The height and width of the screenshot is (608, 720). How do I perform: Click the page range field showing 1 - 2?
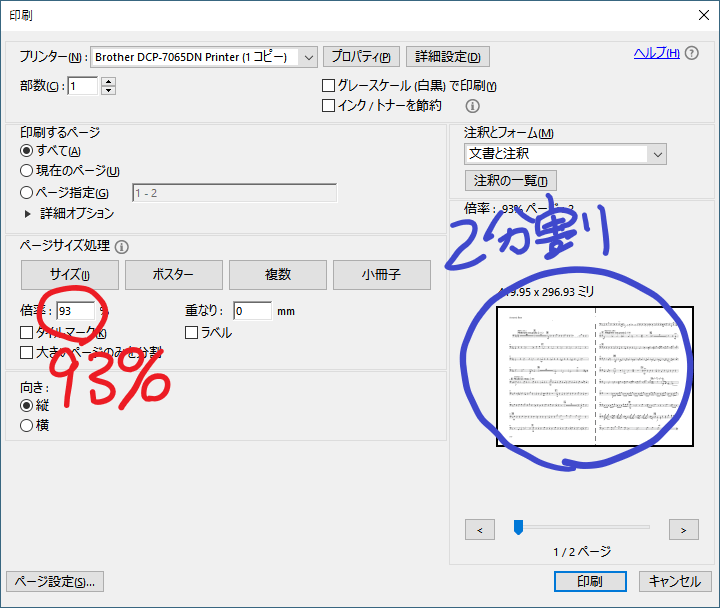234,193
